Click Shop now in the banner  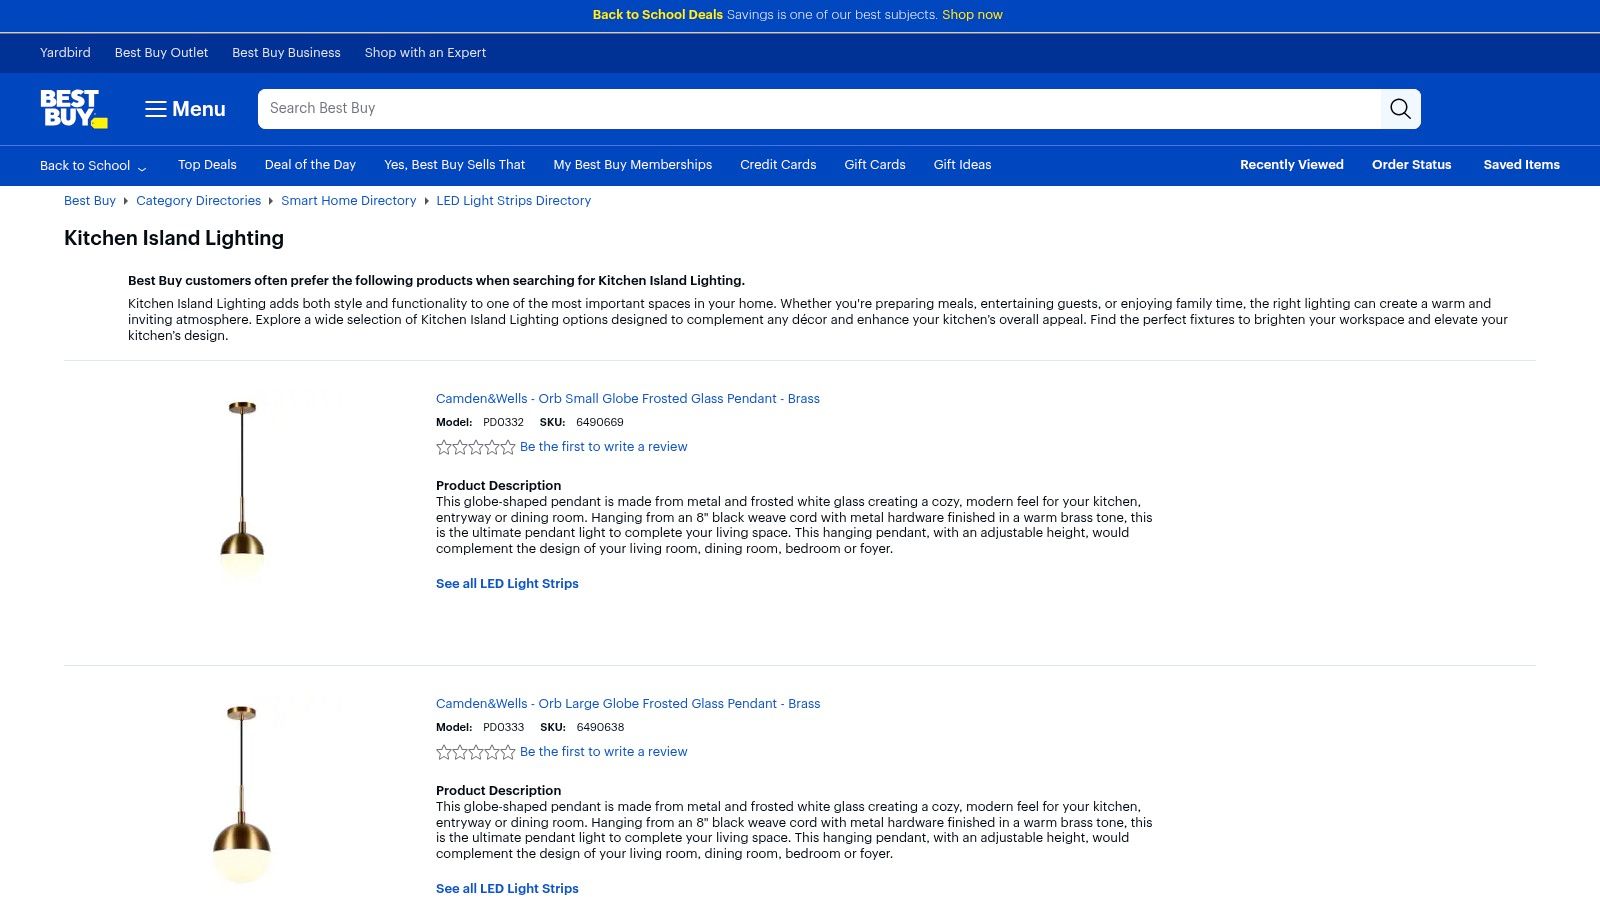[x=971, y=15]
